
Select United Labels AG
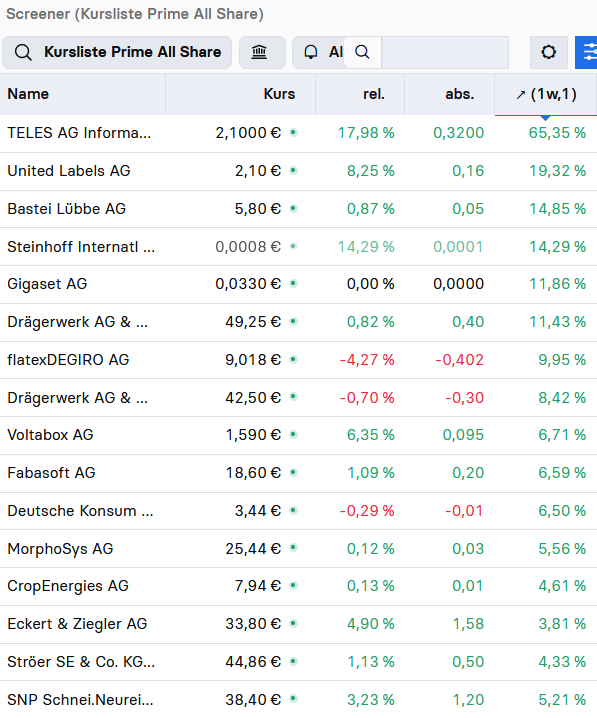(x=69, y=171)
